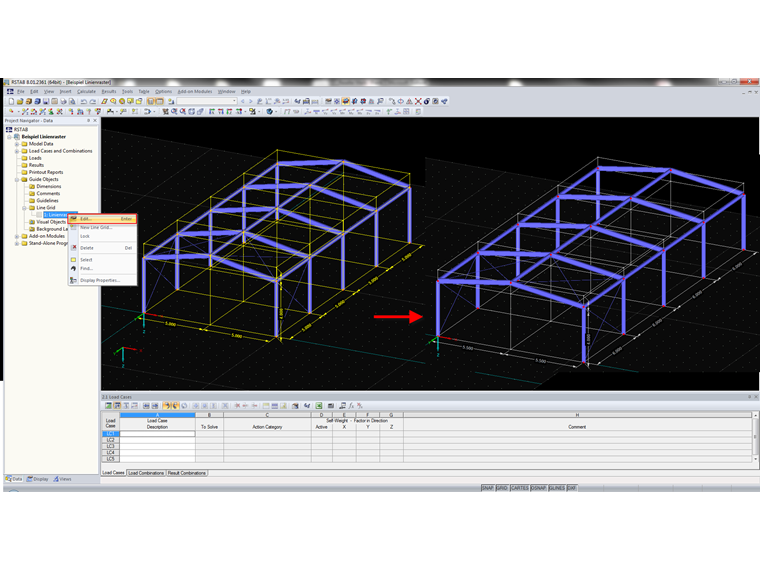760x570 pixels.
Task: Open the Calculate menu
Action: coord(86,91)
